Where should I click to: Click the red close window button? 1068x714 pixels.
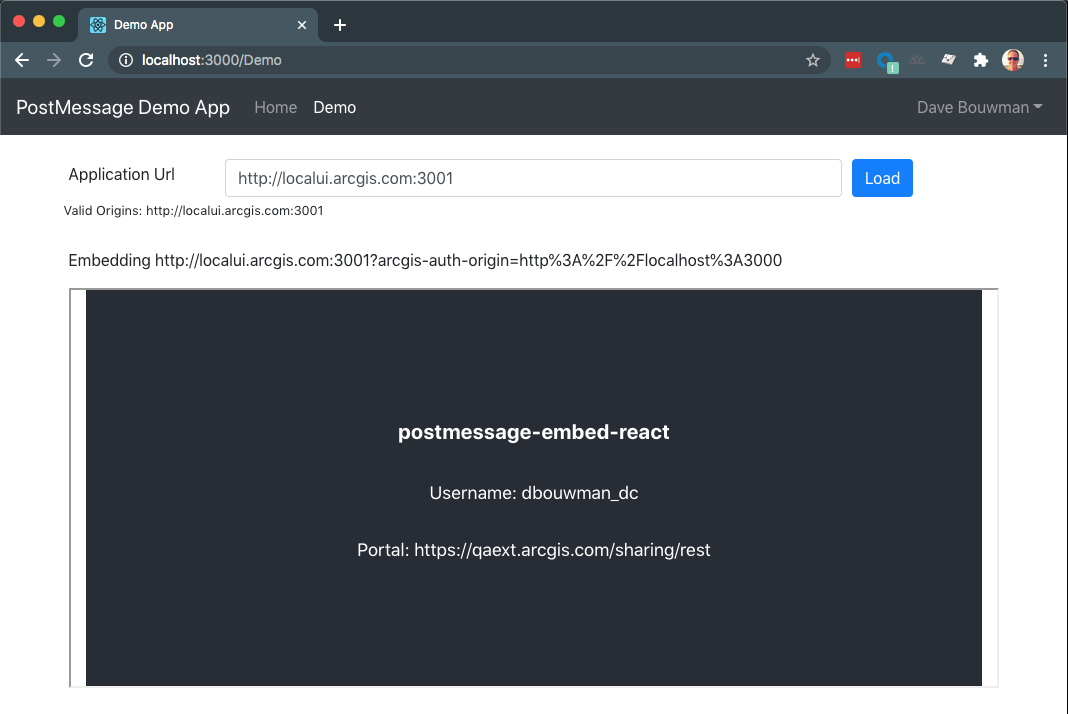tap(19, 21)
